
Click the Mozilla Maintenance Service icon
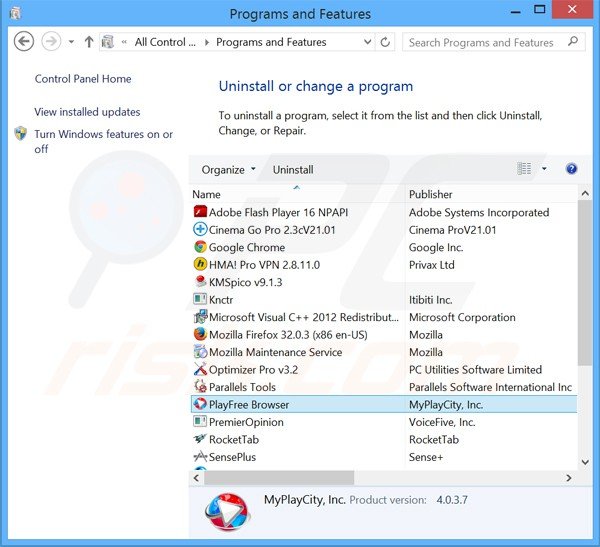coord(200,351)
